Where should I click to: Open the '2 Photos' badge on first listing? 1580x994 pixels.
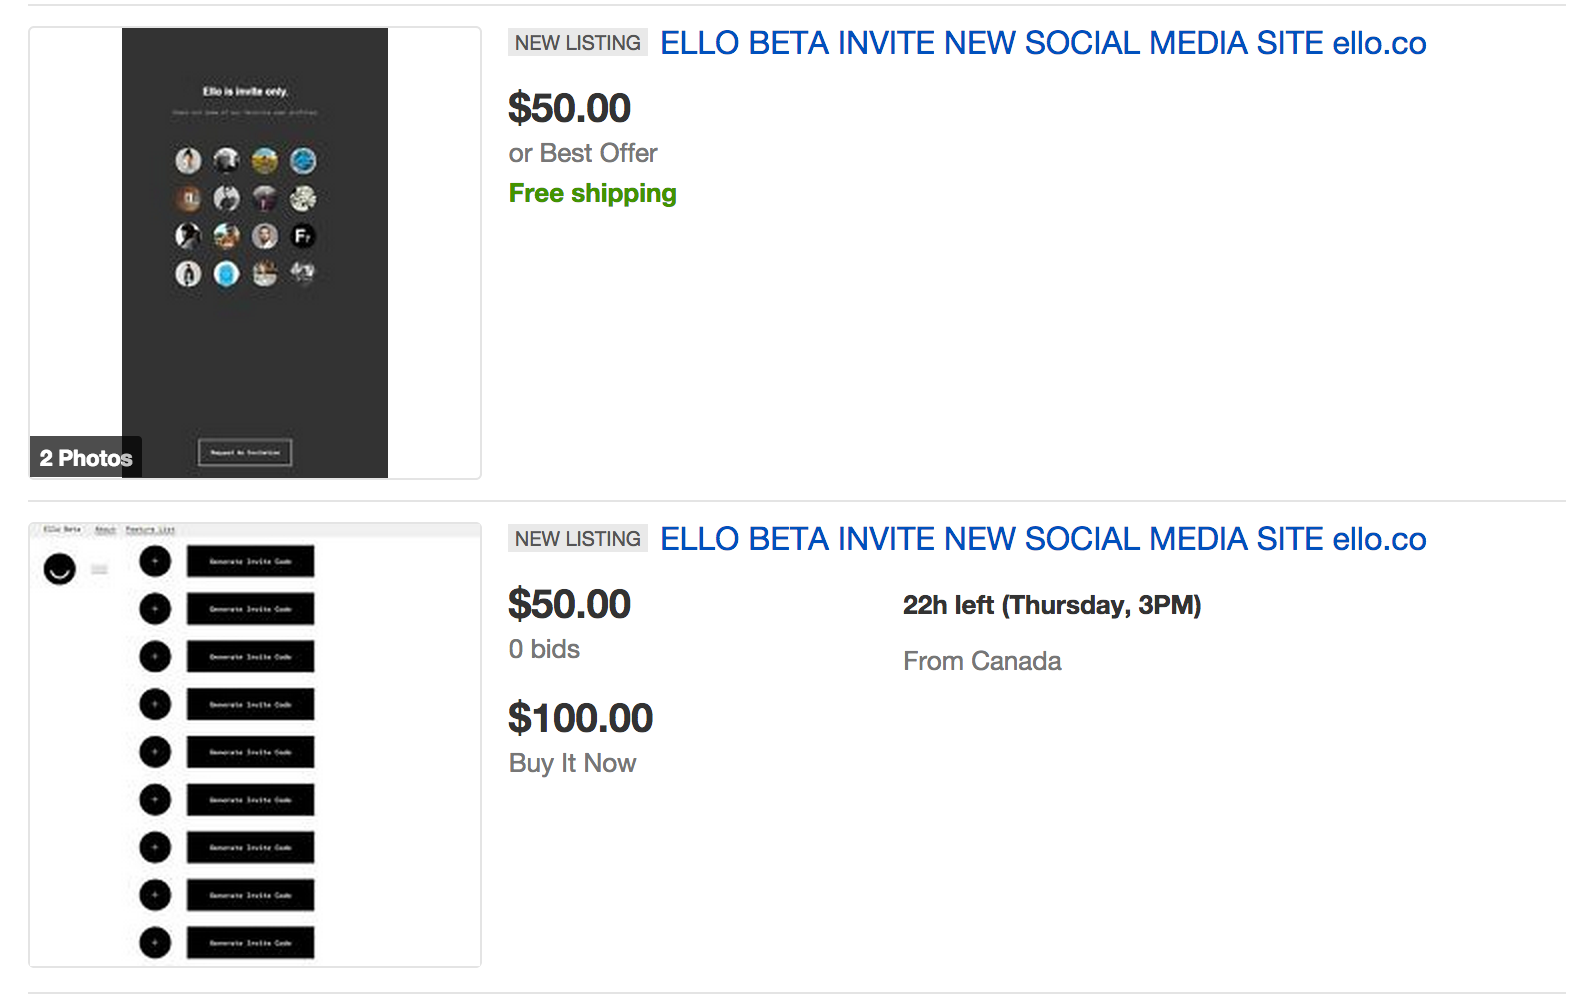[86, 458]
